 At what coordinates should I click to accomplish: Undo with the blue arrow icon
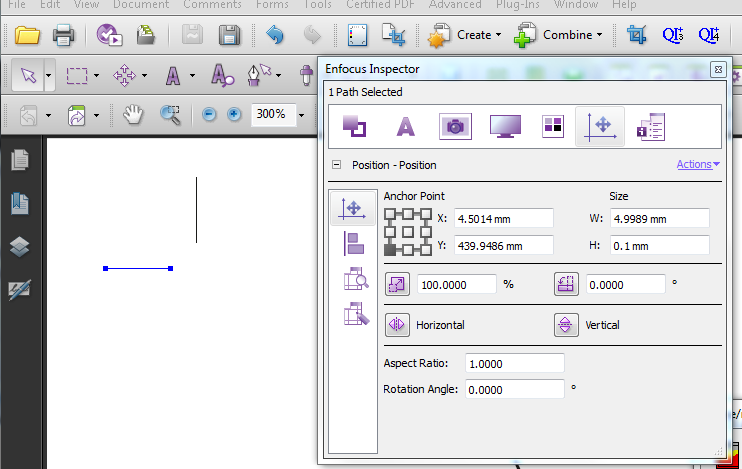275,35
